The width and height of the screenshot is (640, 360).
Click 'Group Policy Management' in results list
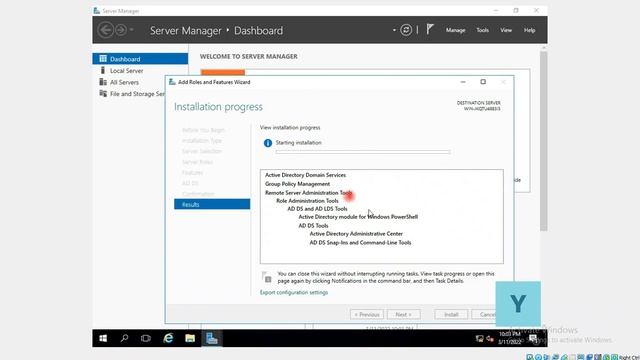297,184
